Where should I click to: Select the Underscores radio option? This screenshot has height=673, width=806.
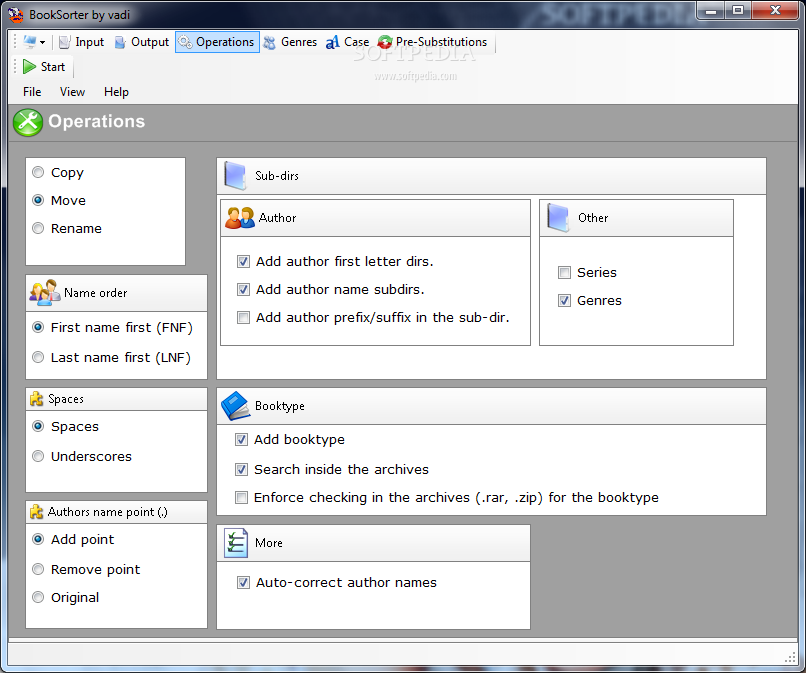[x=38, y=456]
